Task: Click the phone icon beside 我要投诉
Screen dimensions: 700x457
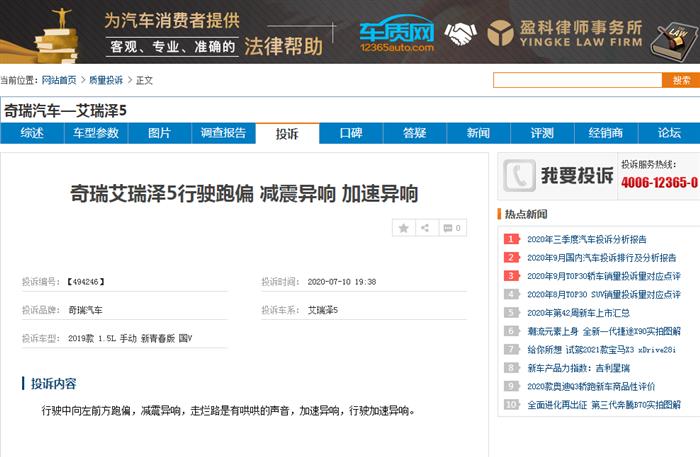Action: (x=519, y=176)
